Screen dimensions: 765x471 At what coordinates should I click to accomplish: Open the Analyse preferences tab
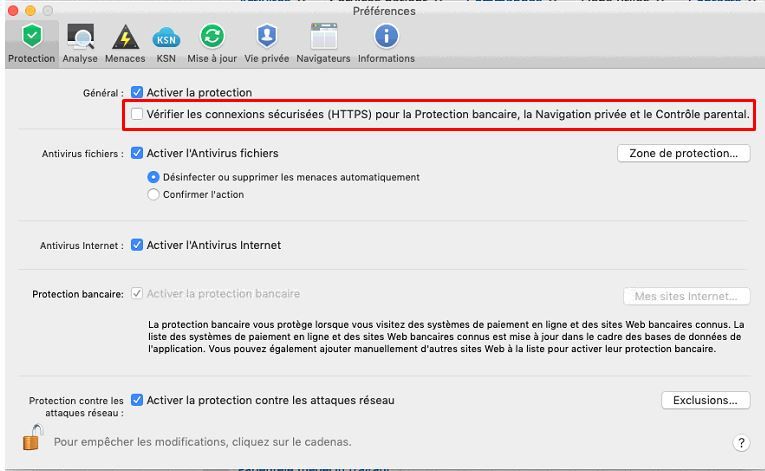80,44
